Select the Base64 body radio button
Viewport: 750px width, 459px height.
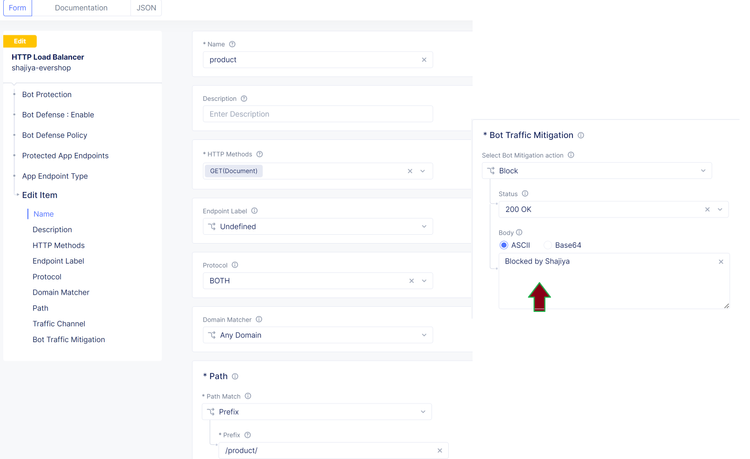(548, 245)
